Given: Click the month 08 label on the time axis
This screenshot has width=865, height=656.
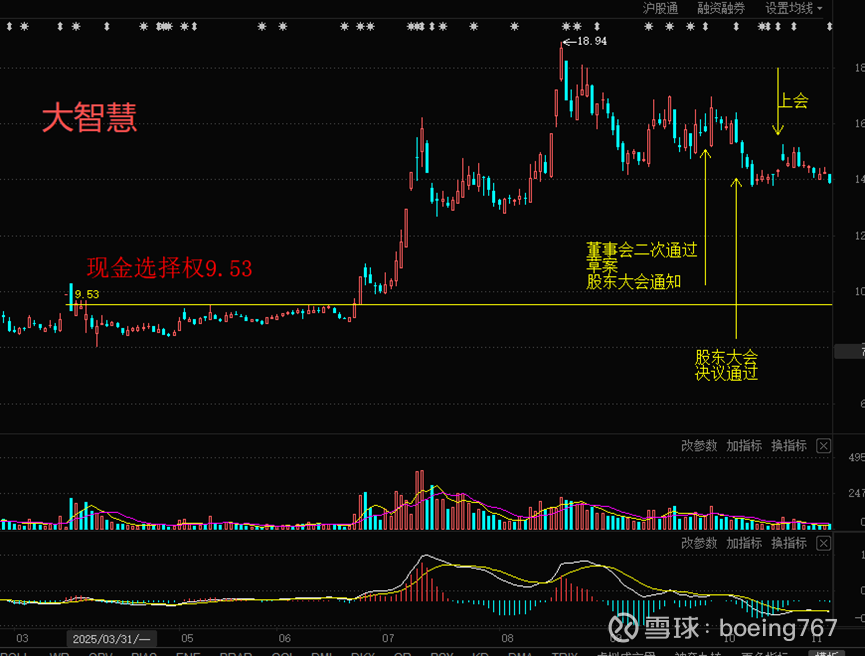Looking at the screenshot, I should pyautogui.click(x=508, y=638).
